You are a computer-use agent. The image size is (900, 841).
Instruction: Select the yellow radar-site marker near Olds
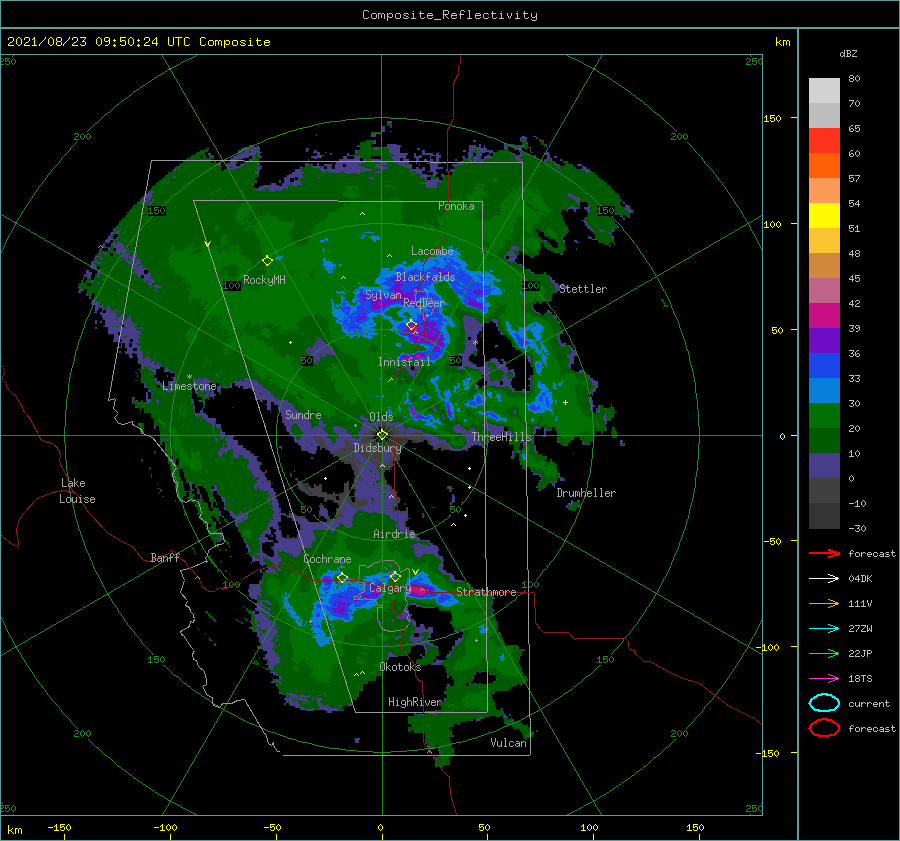(382, 435)
